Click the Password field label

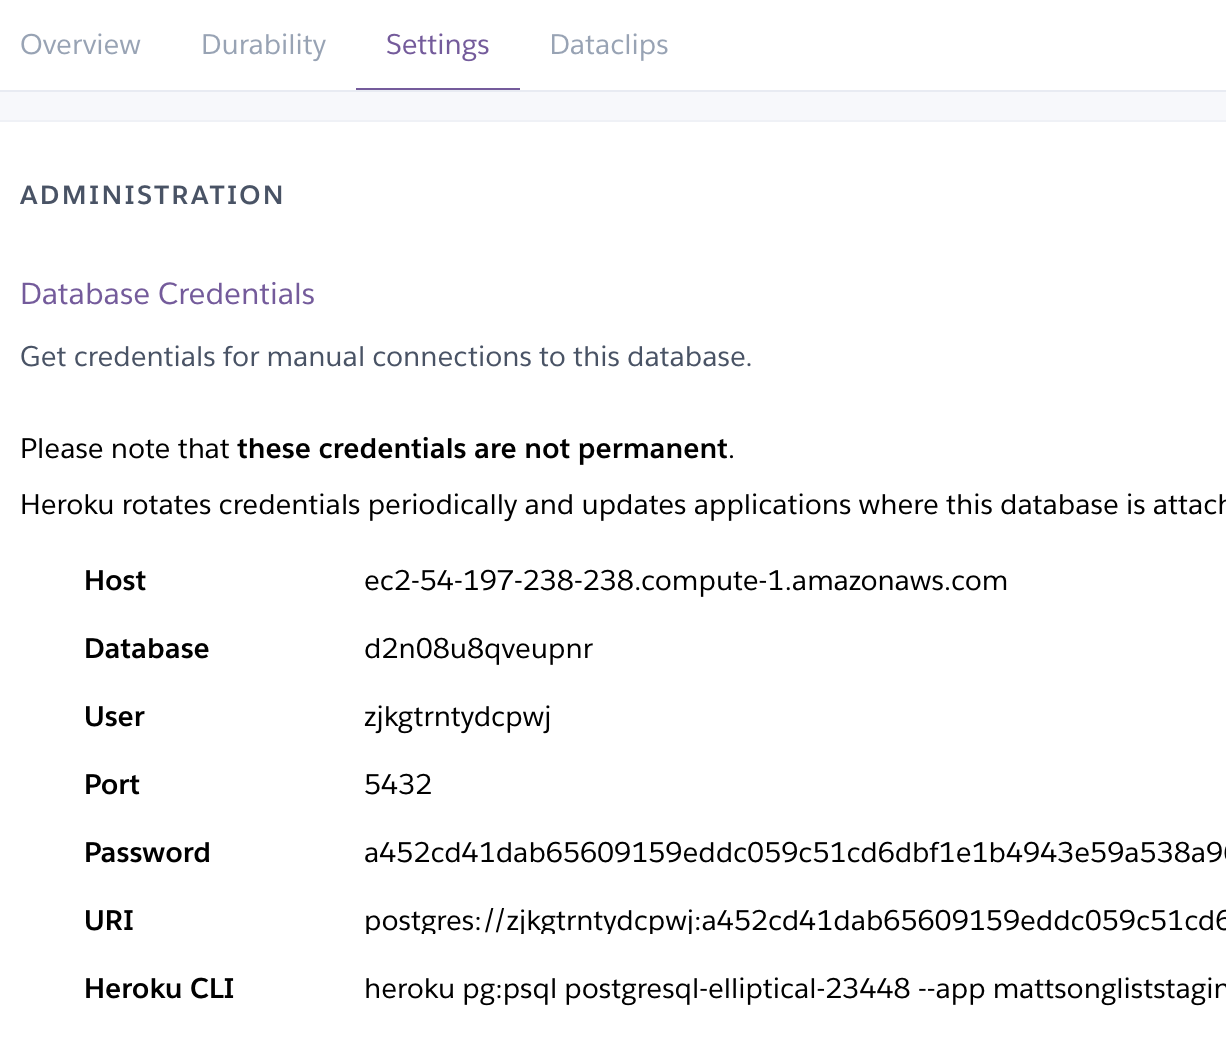click(x=147, y=853)
